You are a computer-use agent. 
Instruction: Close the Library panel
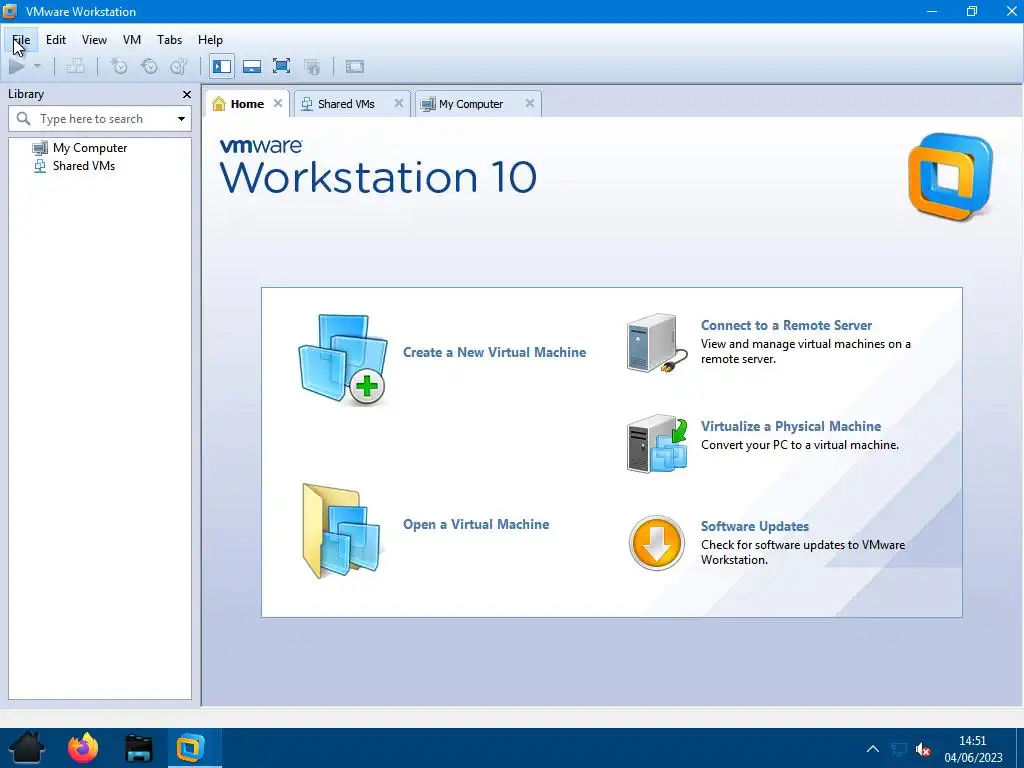[x=187, y=95]
